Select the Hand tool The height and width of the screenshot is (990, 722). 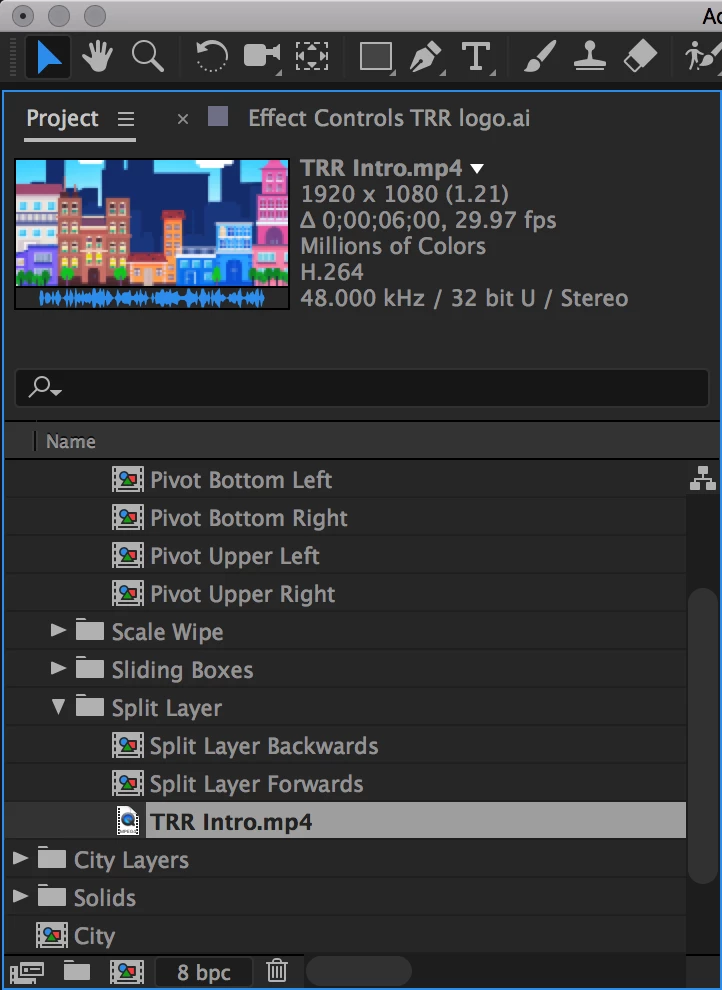[97, 57]
